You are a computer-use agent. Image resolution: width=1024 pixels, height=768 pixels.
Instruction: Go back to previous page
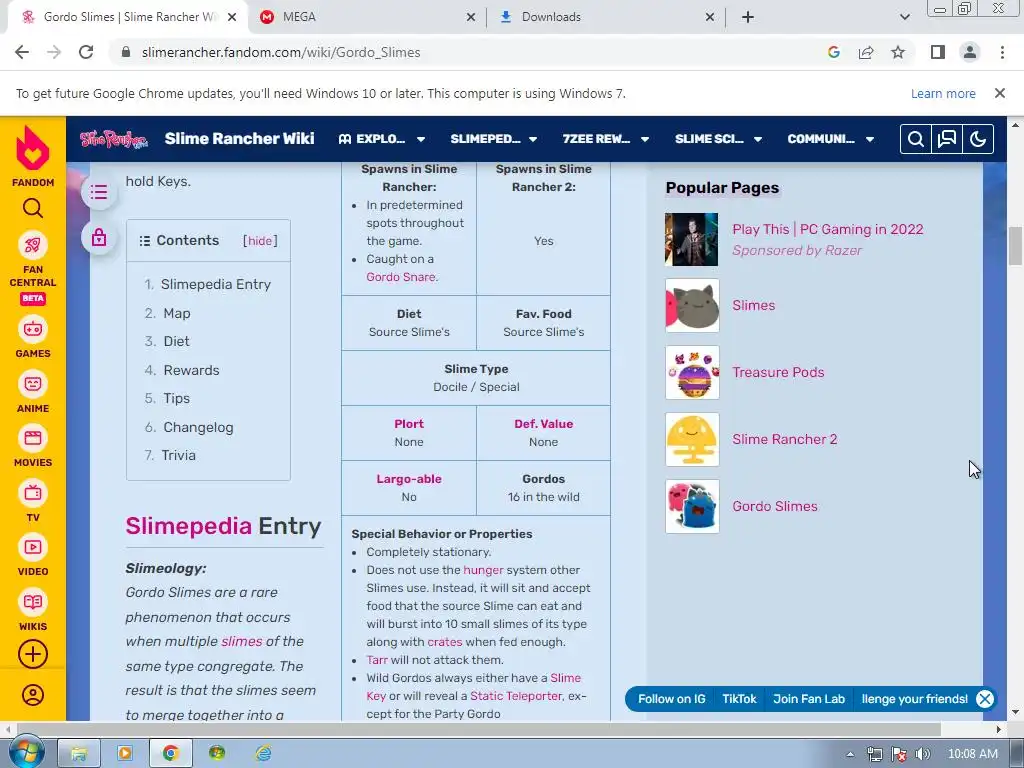point(22,52)
